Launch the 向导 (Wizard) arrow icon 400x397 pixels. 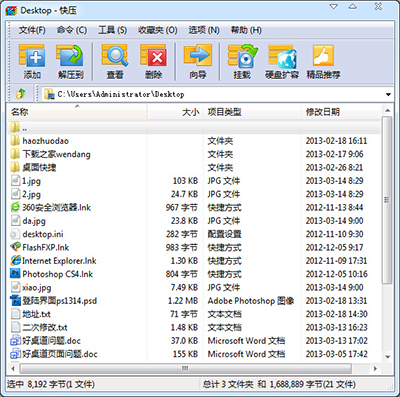point(198,56)
